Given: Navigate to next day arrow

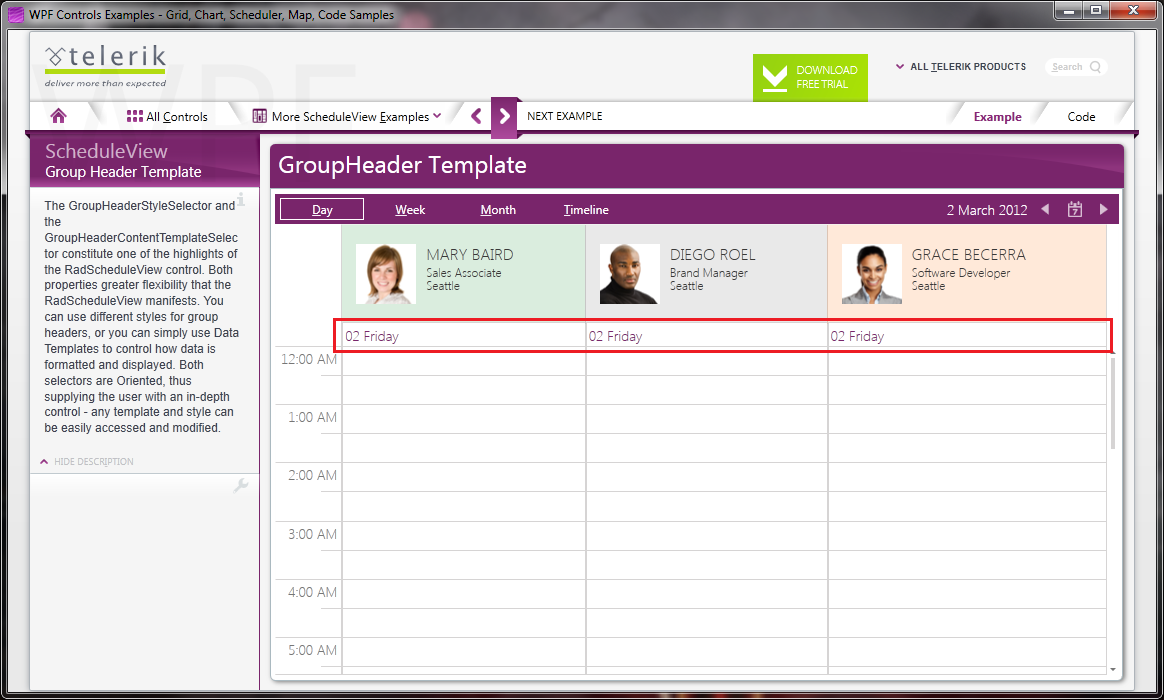Looking at the screenshot, I should [1104, 209].
